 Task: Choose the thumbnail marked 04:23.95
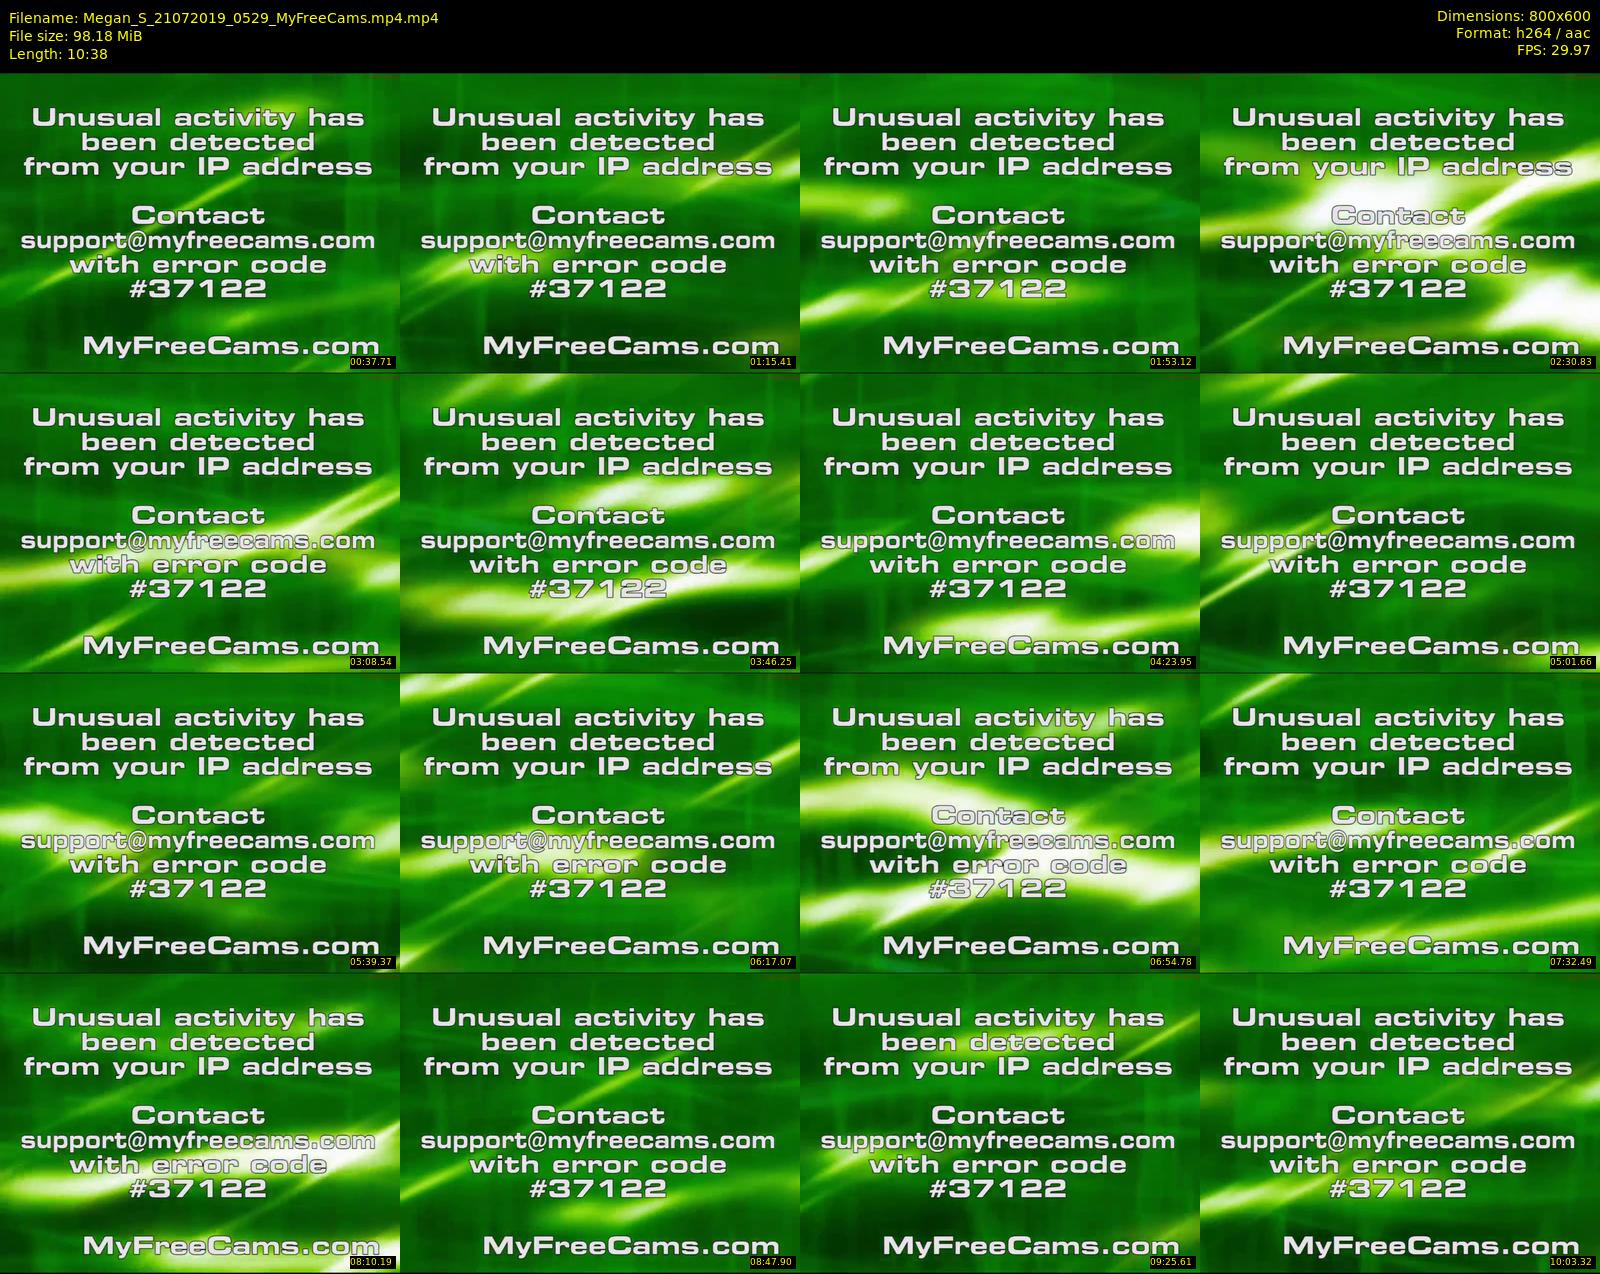pos(1000,523)
